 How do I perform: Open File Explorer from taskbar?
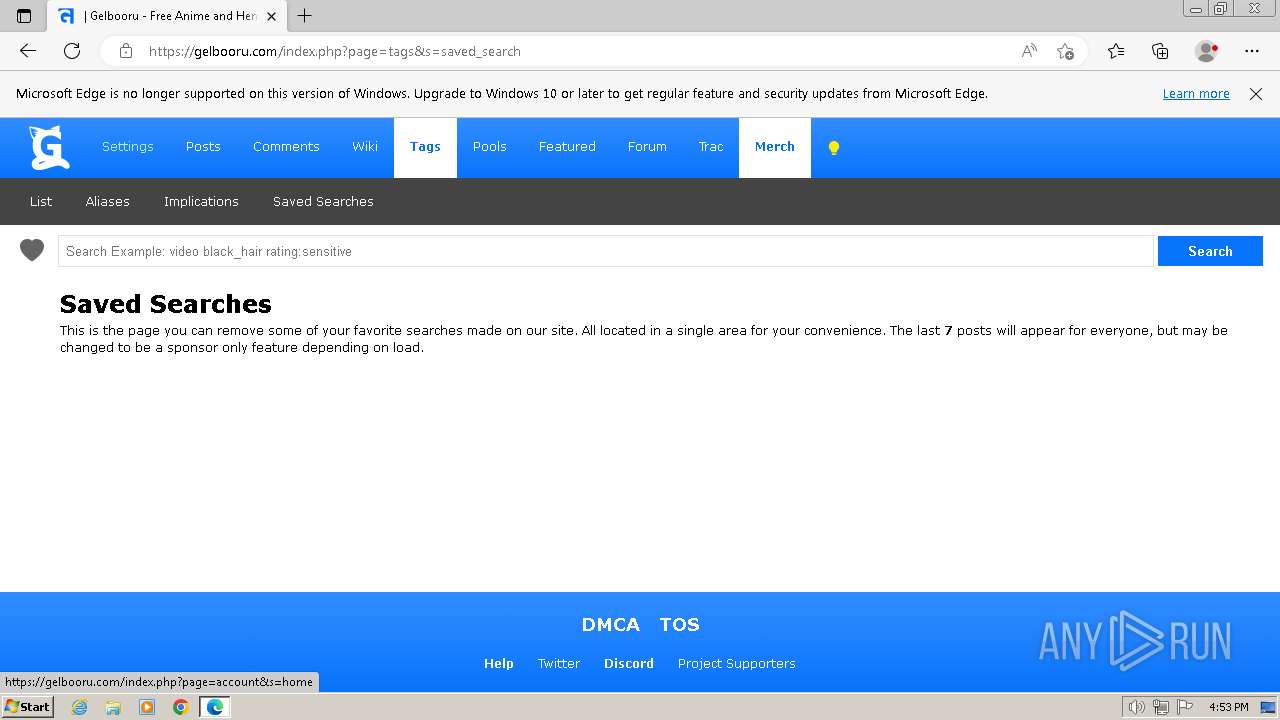tap(113, 707)
